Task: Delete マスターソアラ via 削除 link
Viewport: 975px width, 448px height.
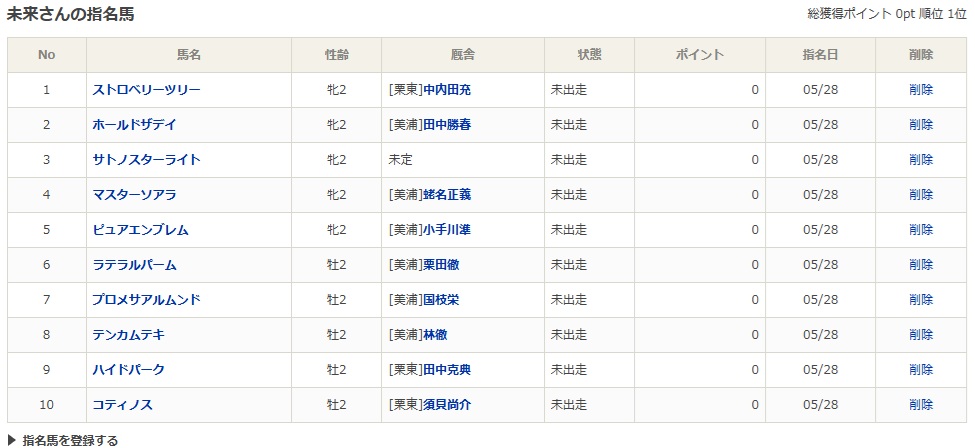Action: (x=921, y=195)
